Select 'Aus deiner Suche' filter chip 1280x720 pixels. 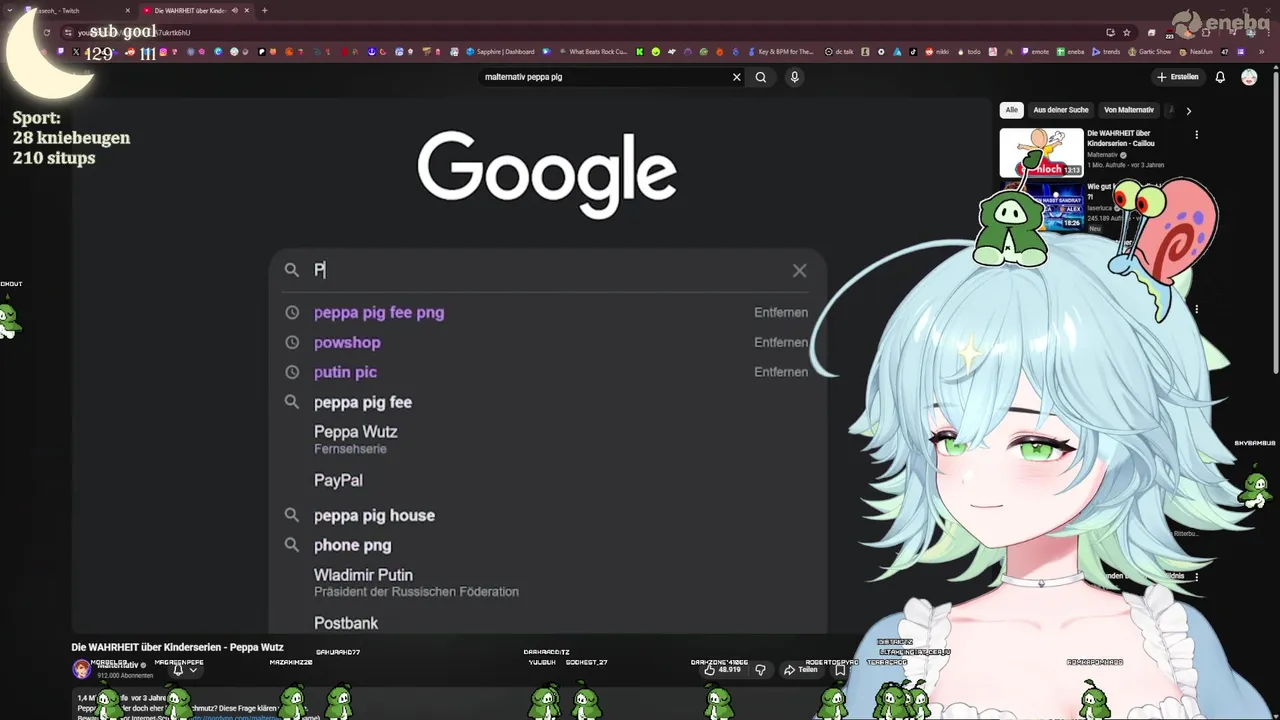coord(1061,110)
